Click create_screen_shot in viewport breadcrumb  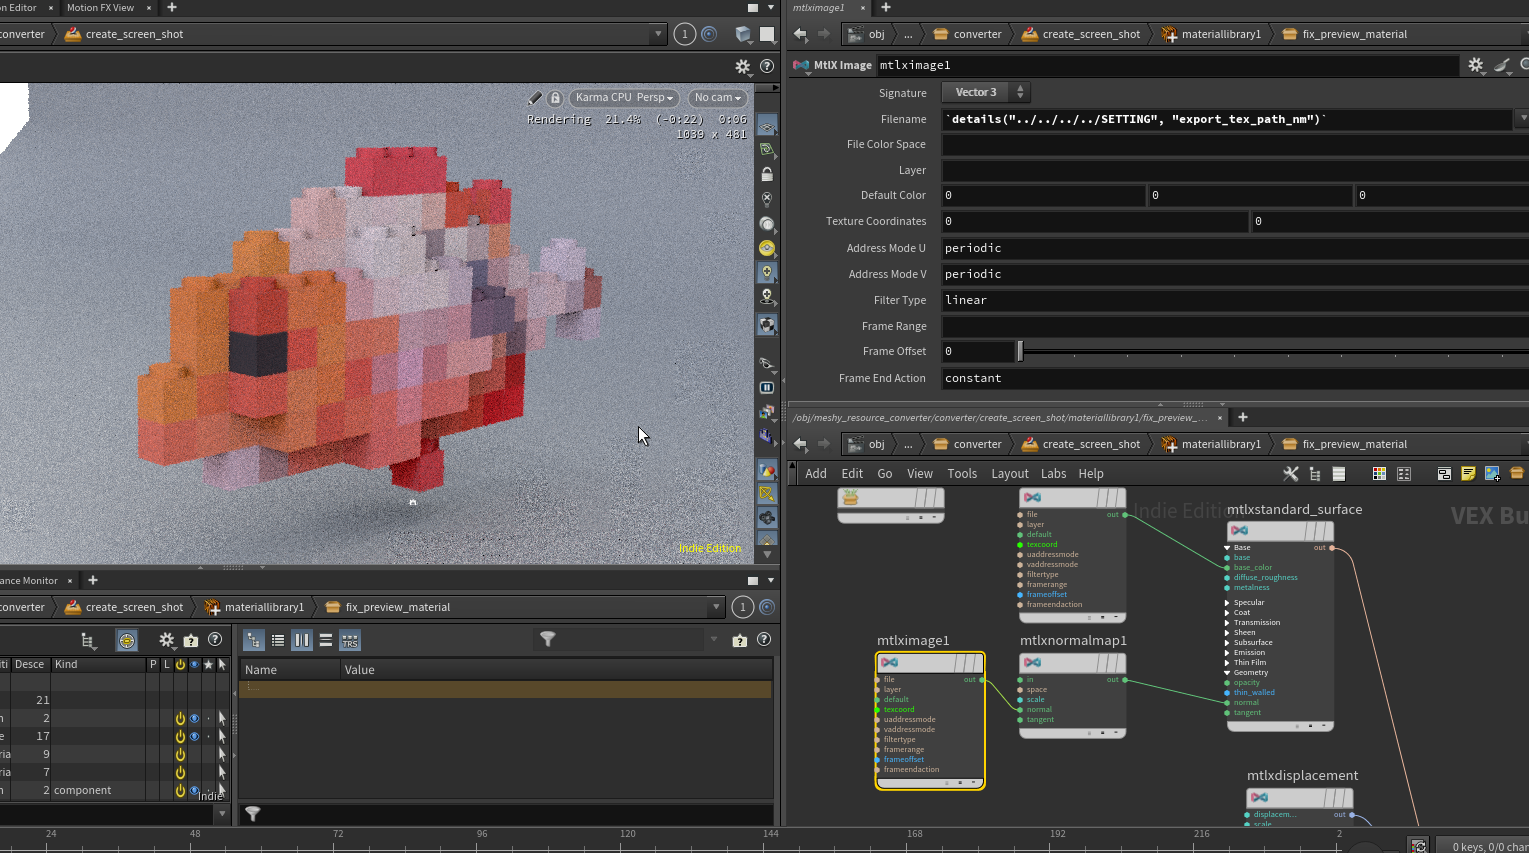(x=134, y=34)
